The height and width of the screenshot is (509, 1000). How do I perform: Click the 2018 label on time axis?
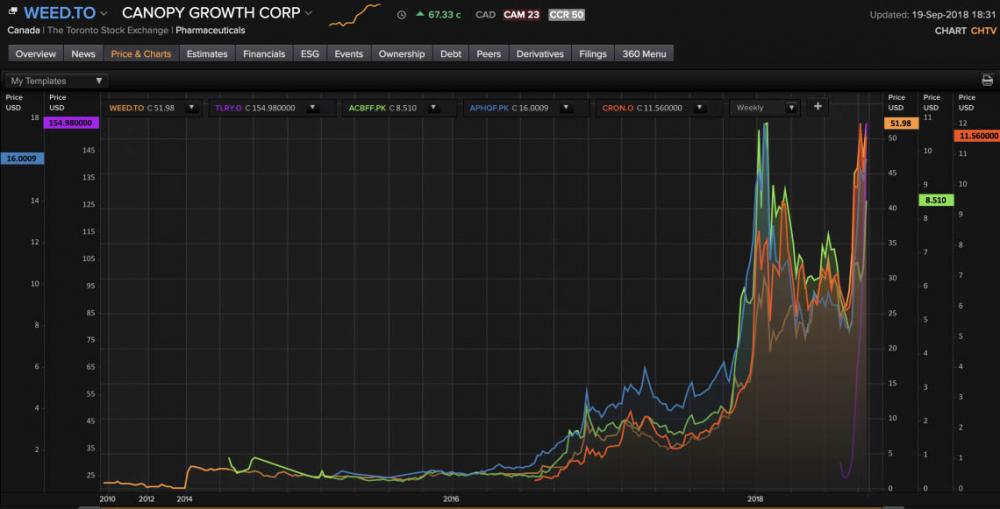point(755,499)
